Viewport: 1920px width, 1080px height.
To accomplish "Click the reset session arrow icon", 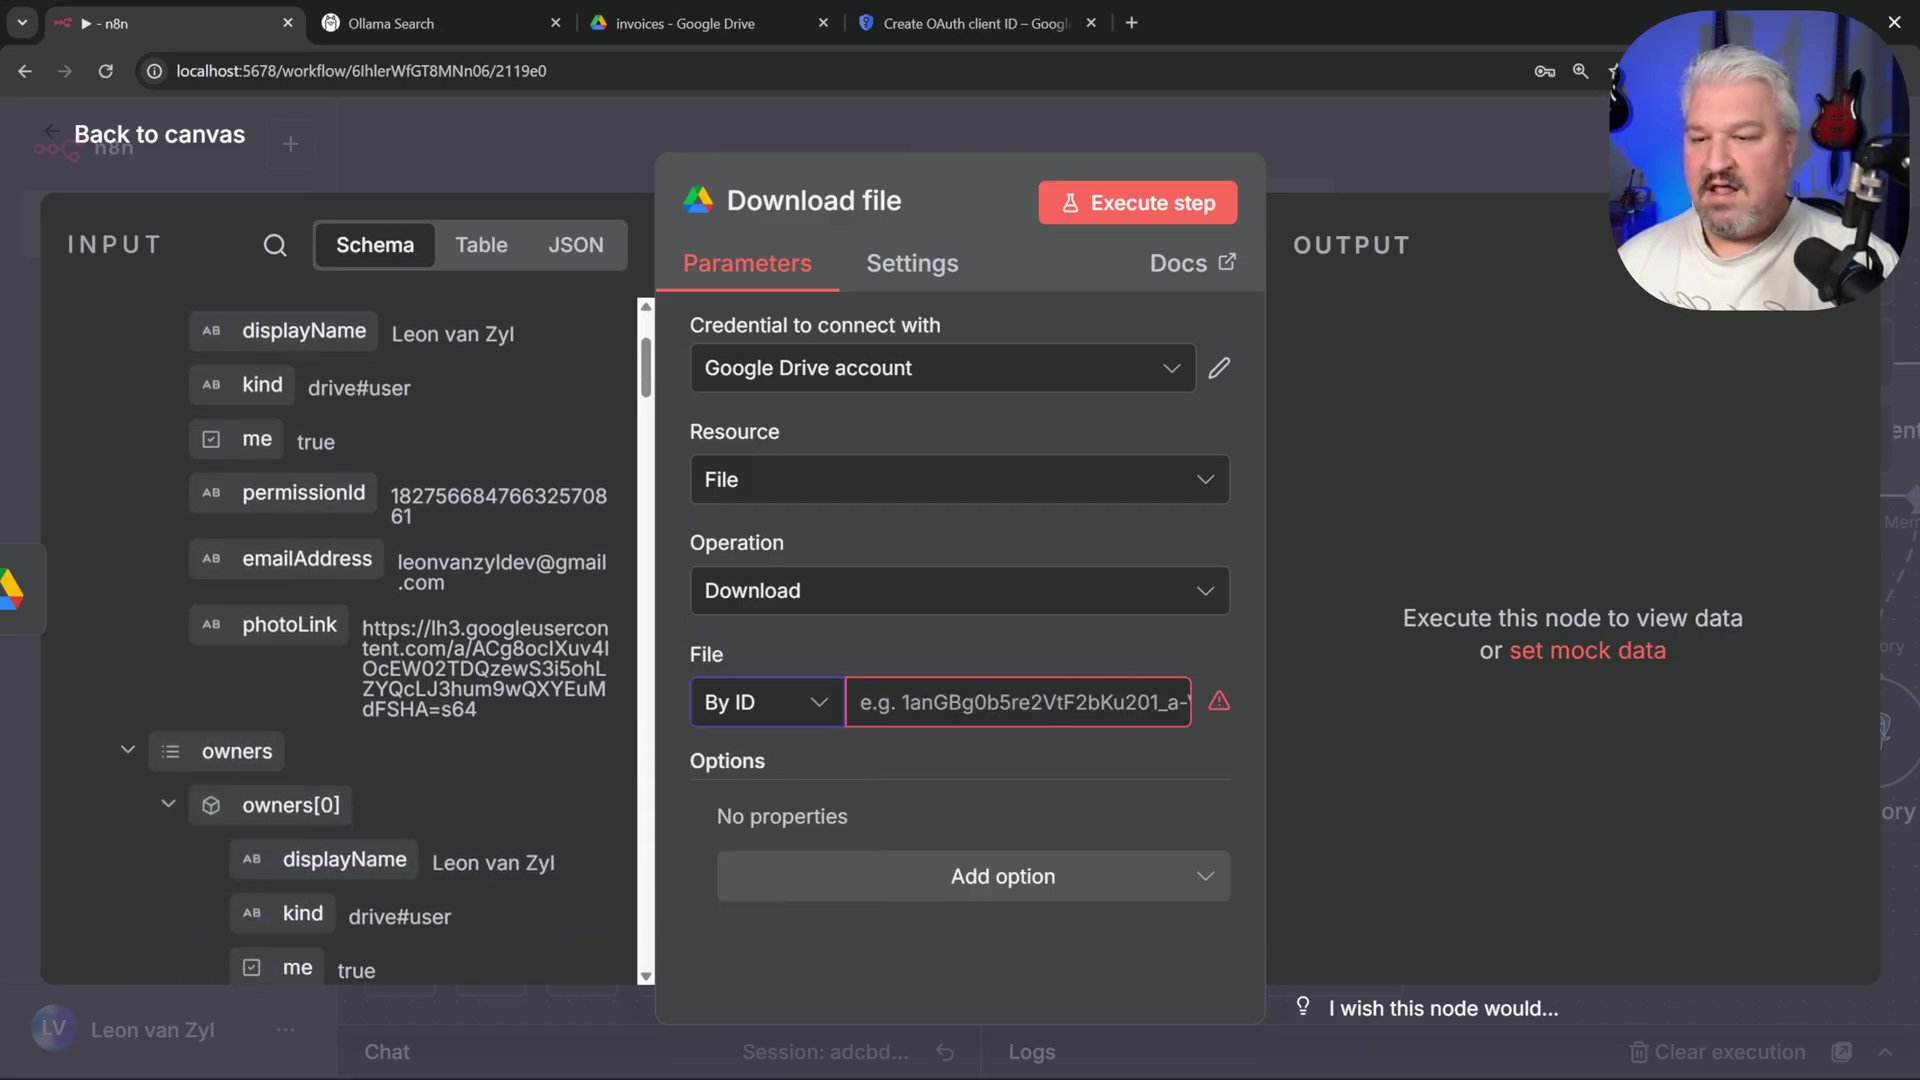I will tap(944, 1052).
